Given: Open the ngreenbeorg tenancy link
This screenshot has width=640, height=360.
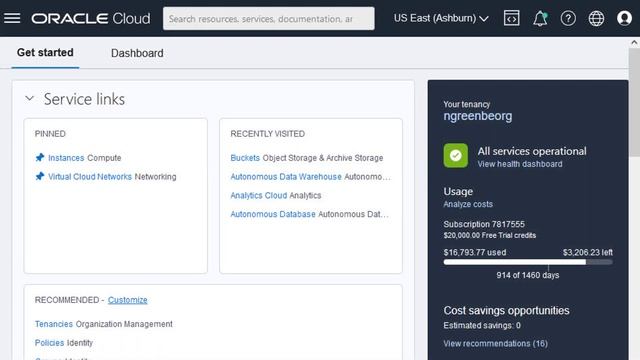Looking at the screenshot, I should point(478,116).
